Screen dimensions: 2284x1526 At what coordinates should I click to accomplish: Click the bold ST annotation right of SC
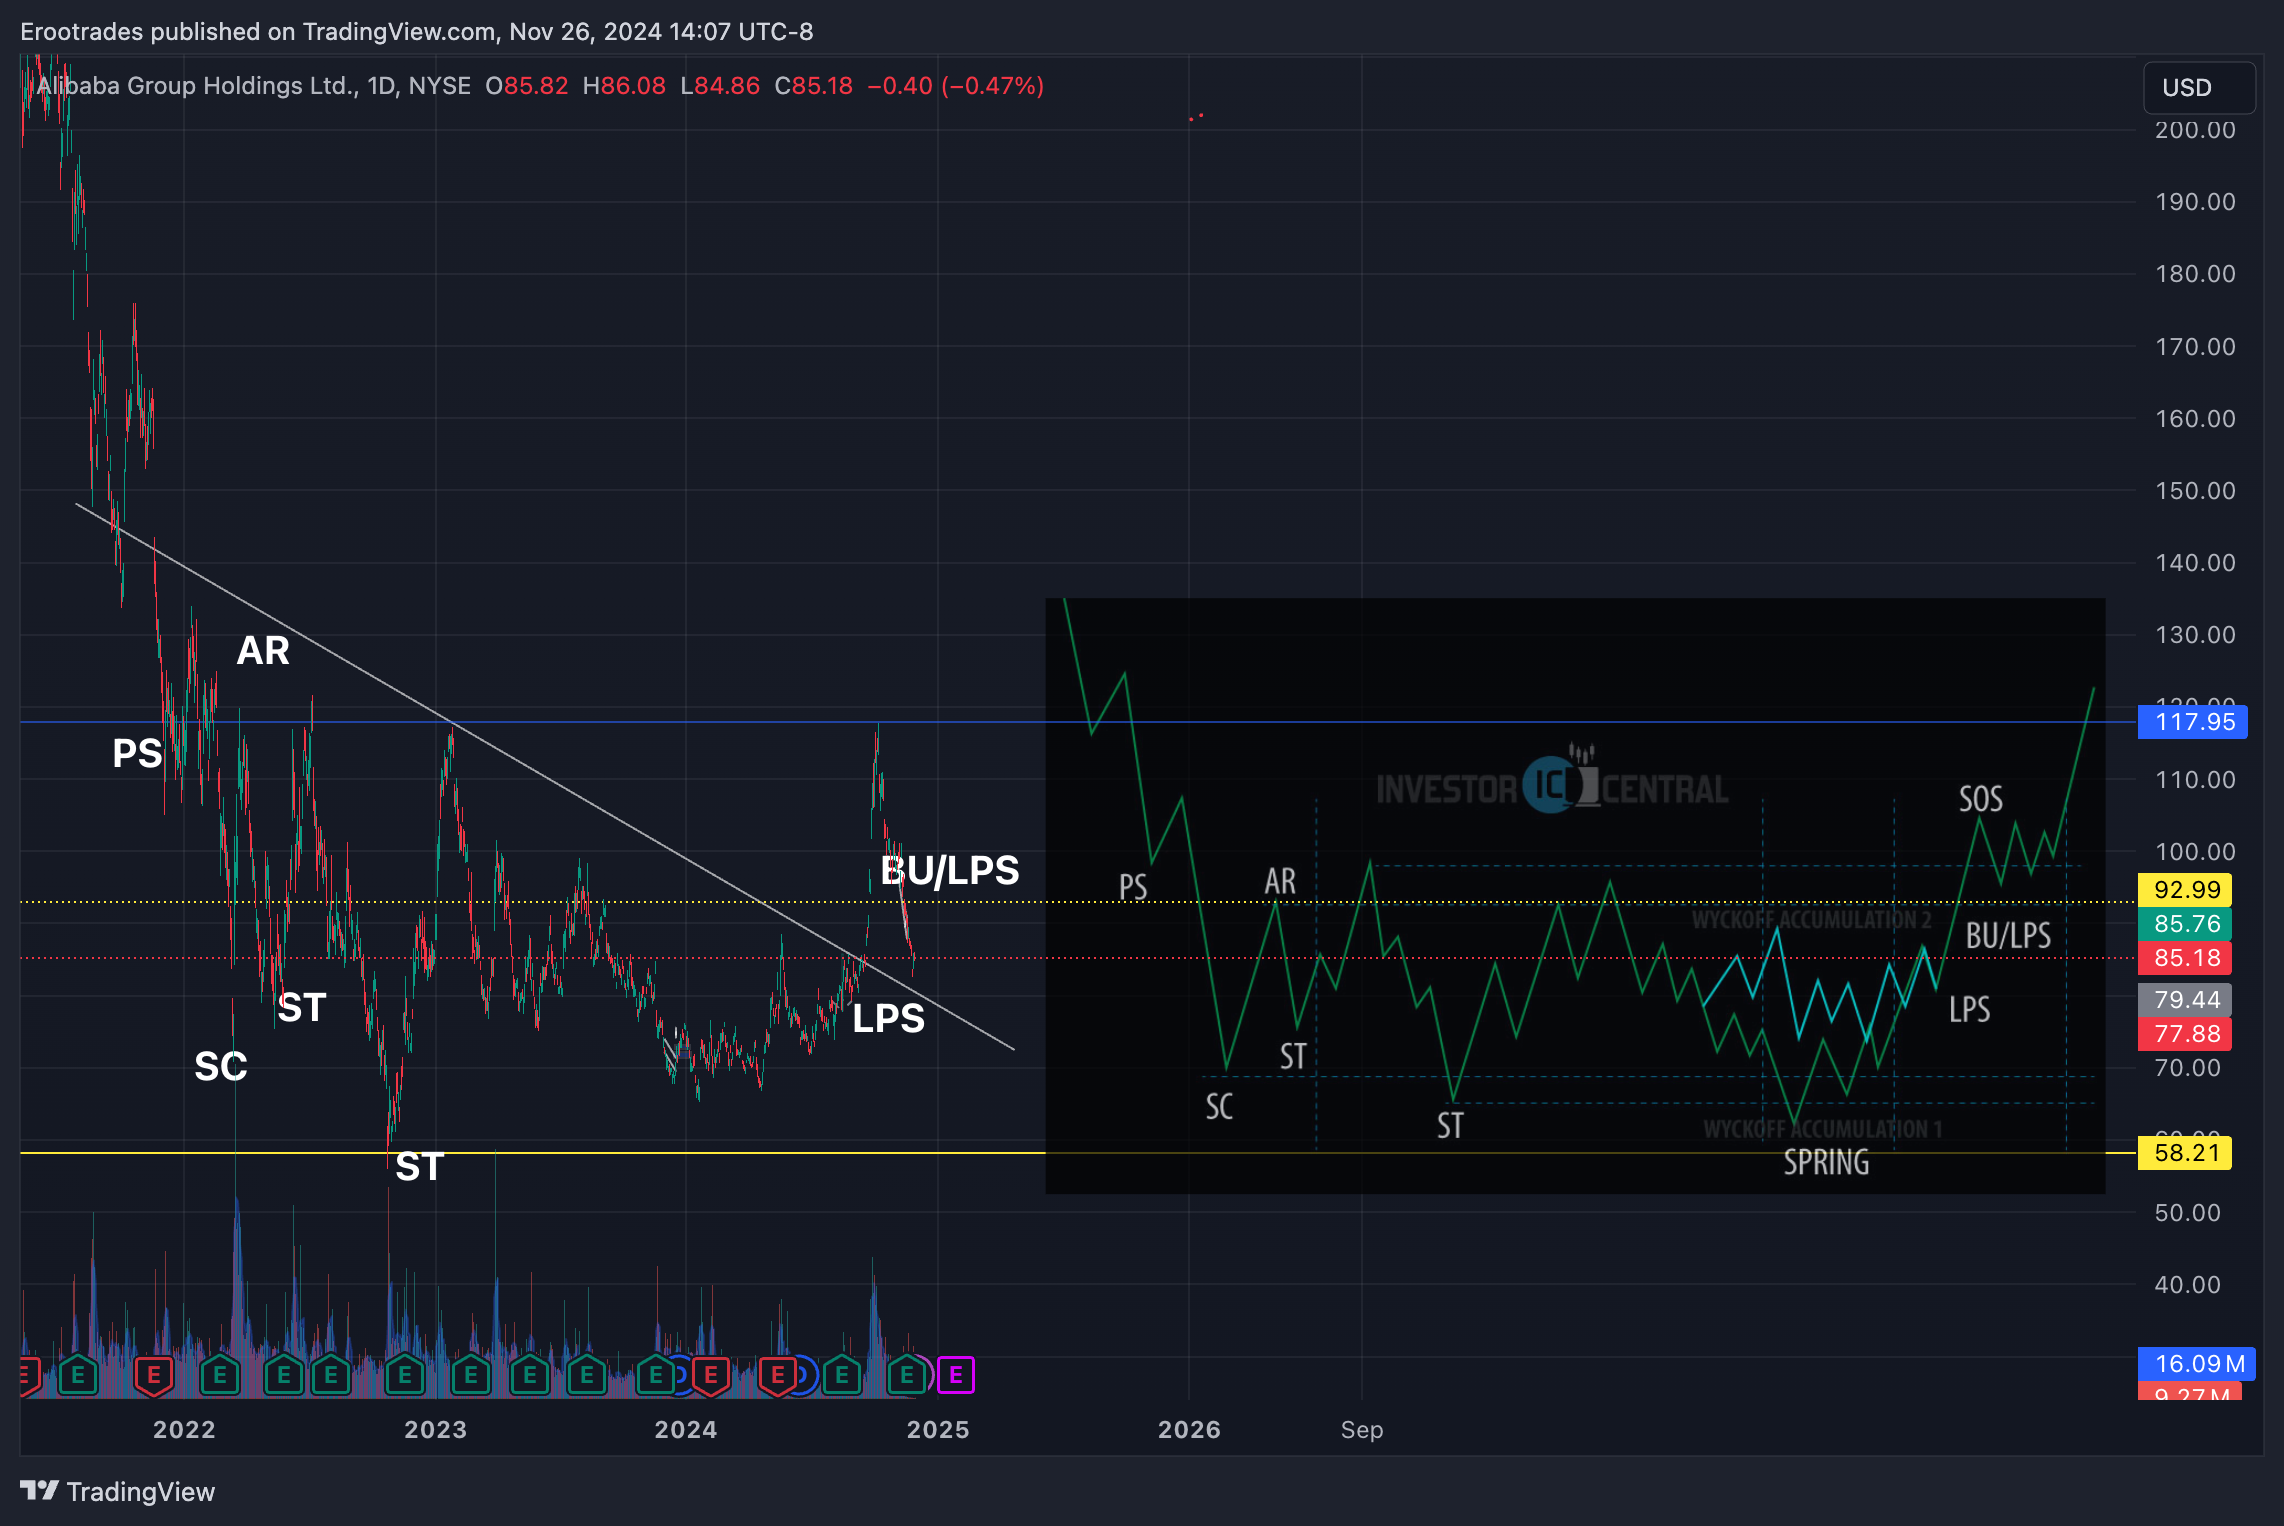302,1007
